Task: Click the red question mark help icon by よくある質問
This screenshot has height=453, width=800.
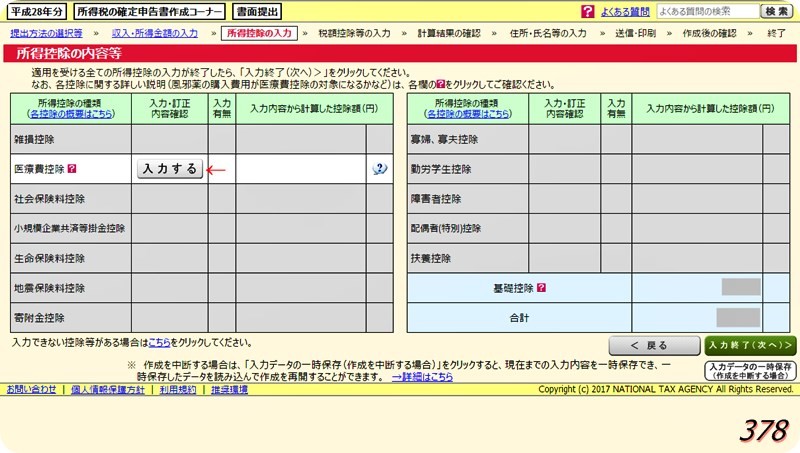Action: pos(587,11)
